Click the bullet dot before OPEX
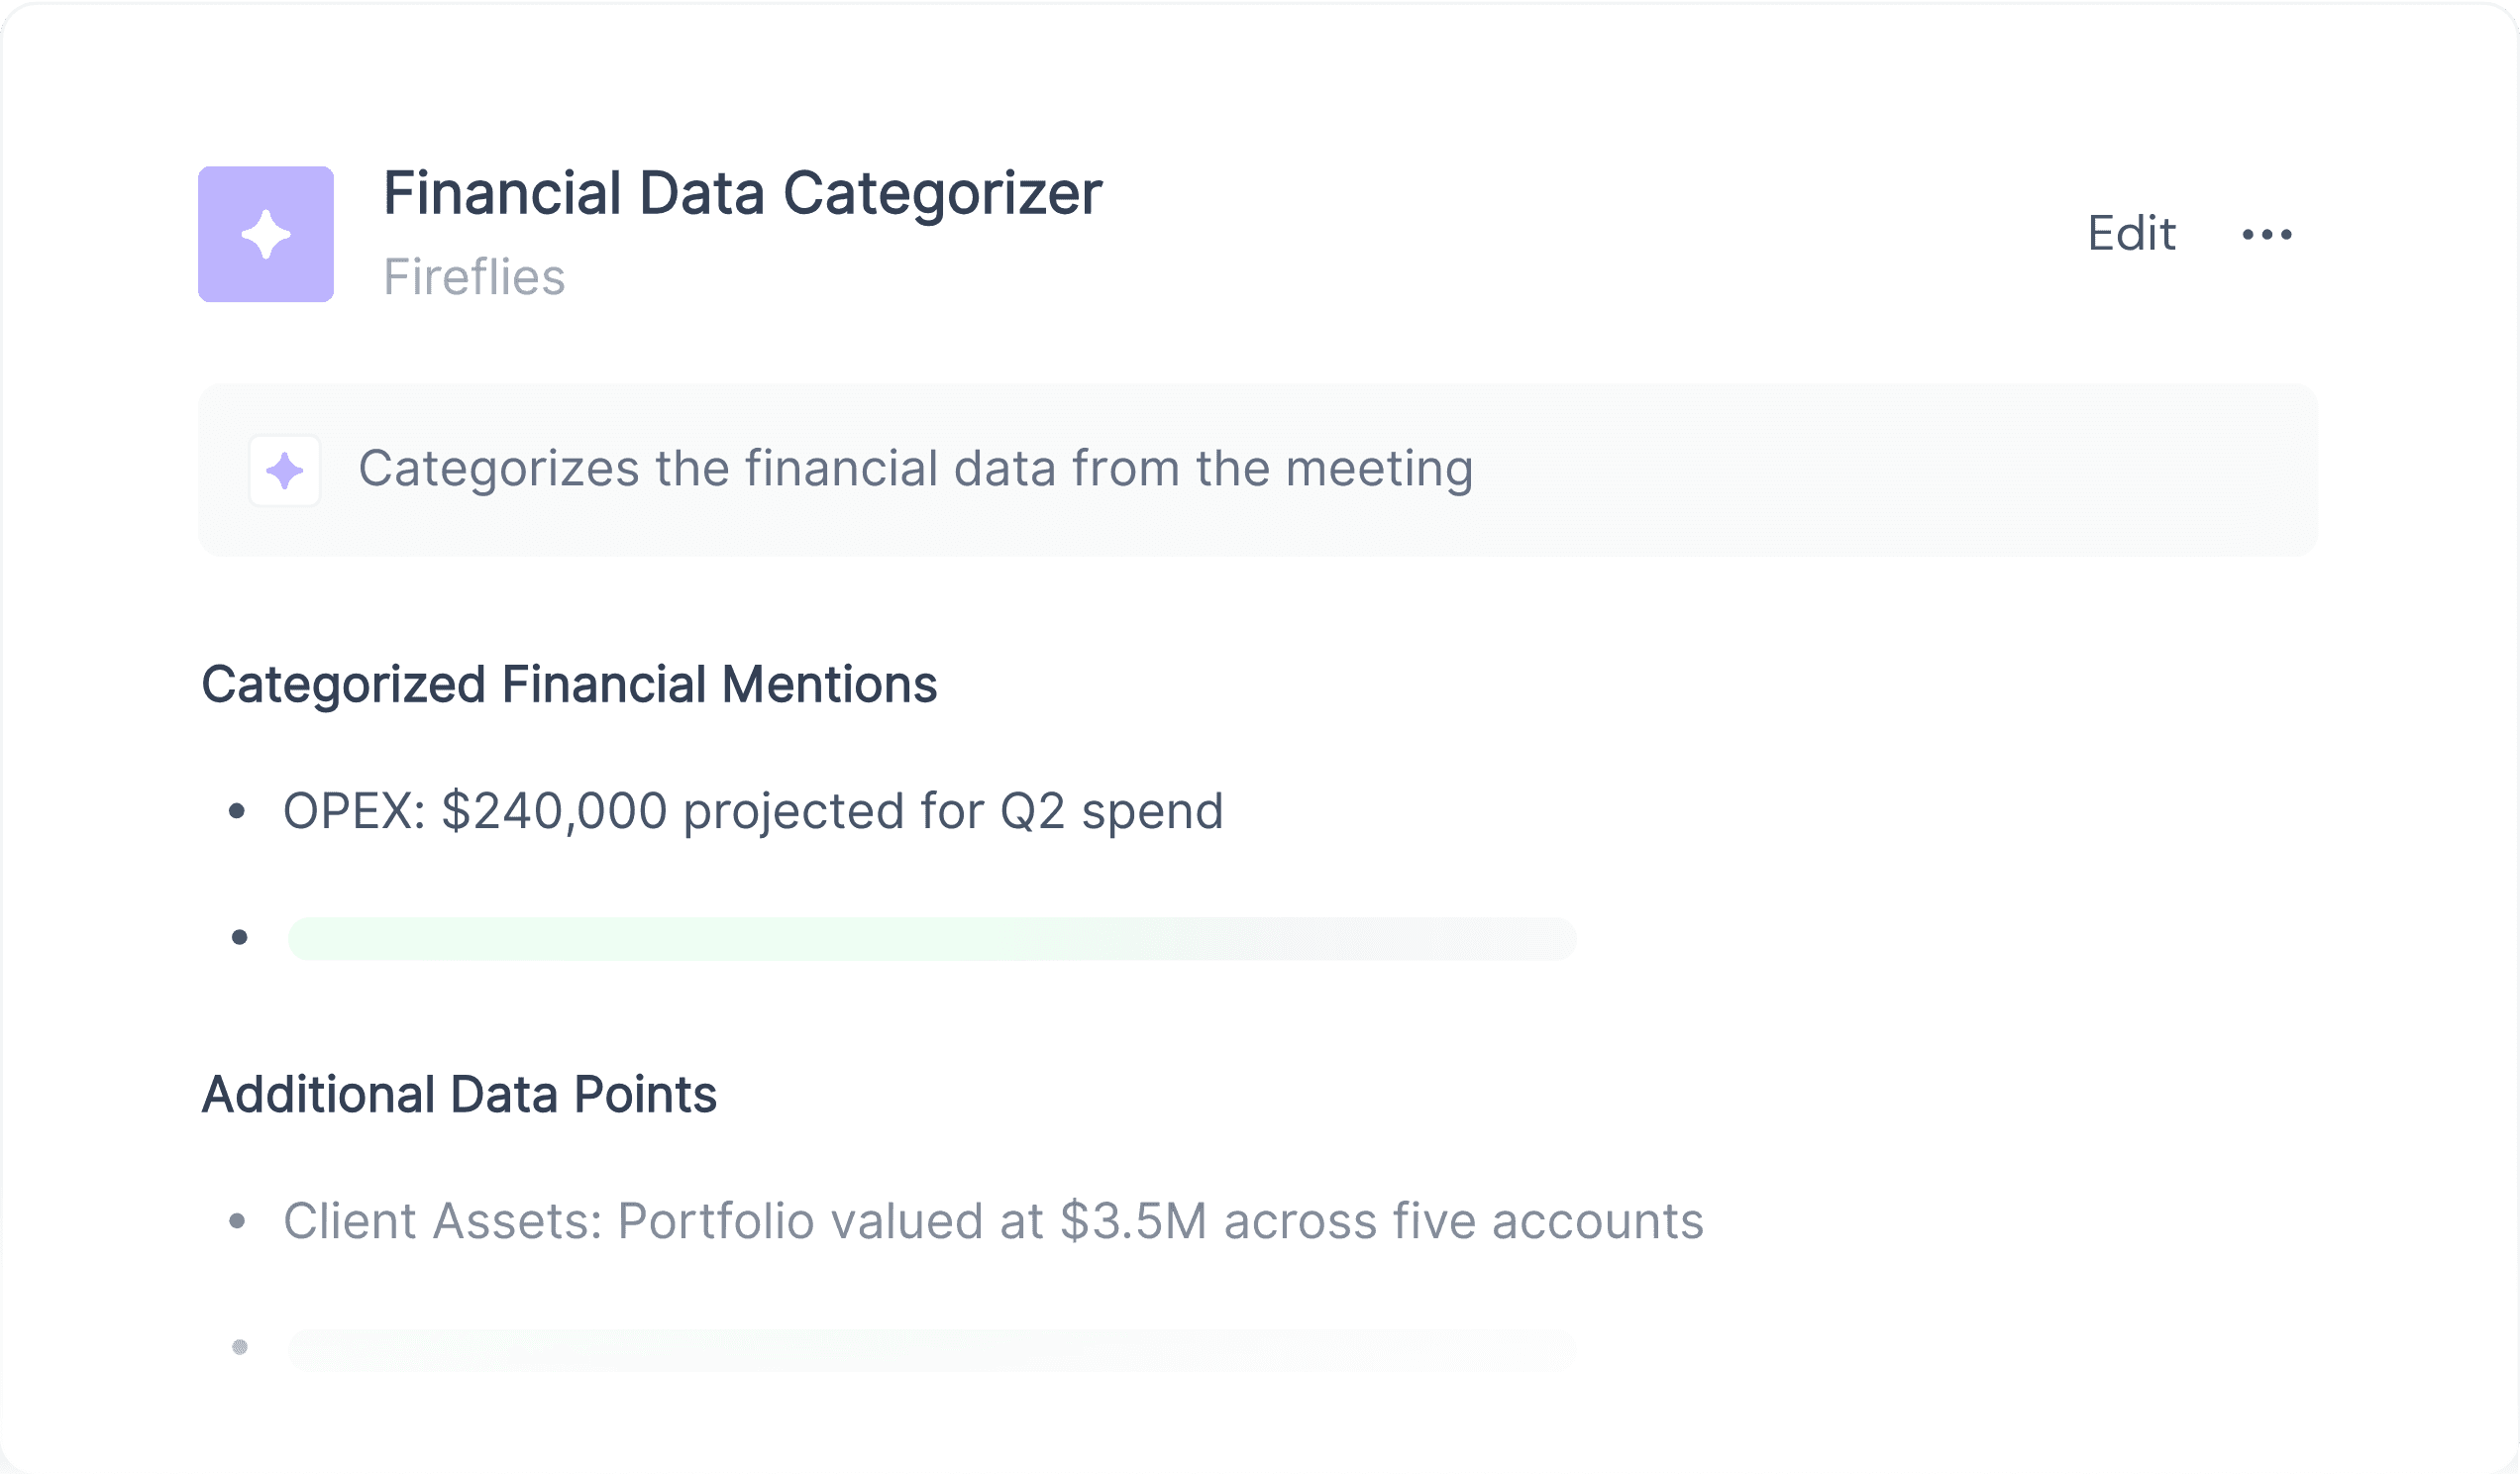 coord(237,811)
